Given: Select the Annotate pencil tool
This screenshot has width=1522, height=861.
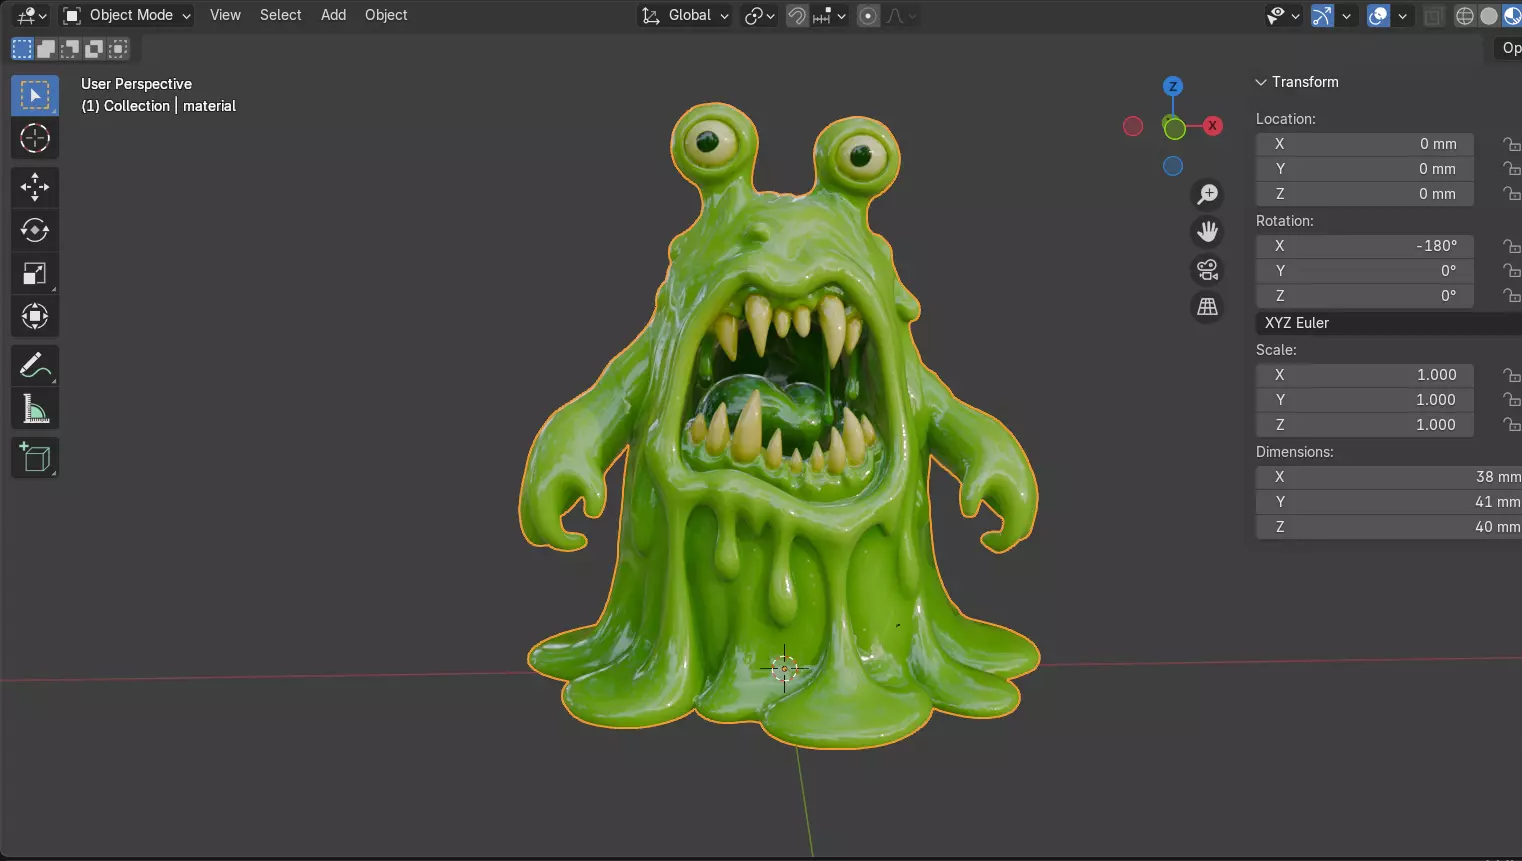Looking at the screenshot, I should point(35,366).
